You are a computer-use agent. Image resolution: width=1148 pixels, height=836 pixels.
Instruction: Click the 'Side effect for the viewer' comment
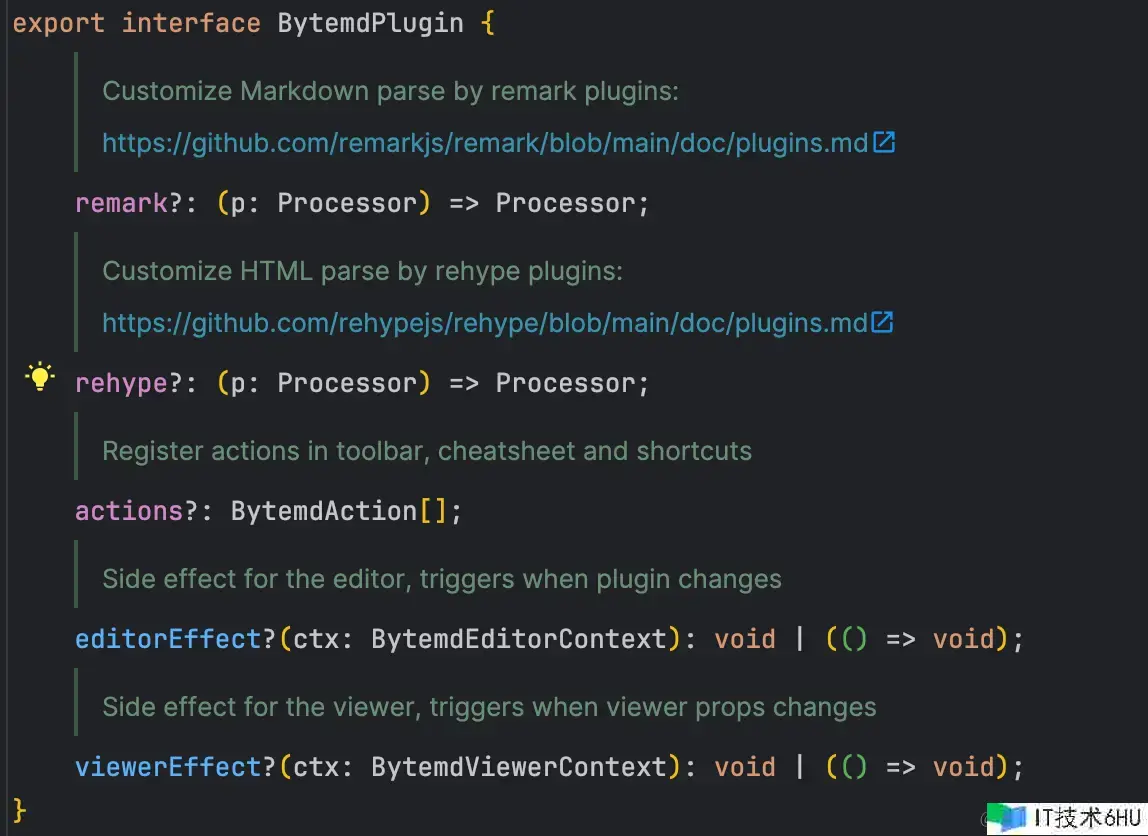pos(489,707)
